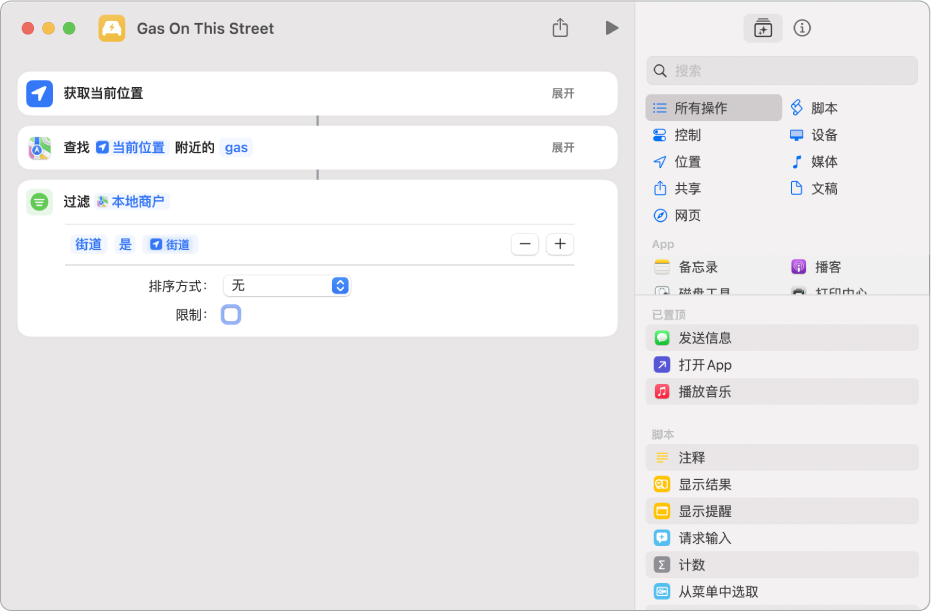Minimize the shortcut editor window
This screenshot has height=612, width=931.
pos(49,28)
